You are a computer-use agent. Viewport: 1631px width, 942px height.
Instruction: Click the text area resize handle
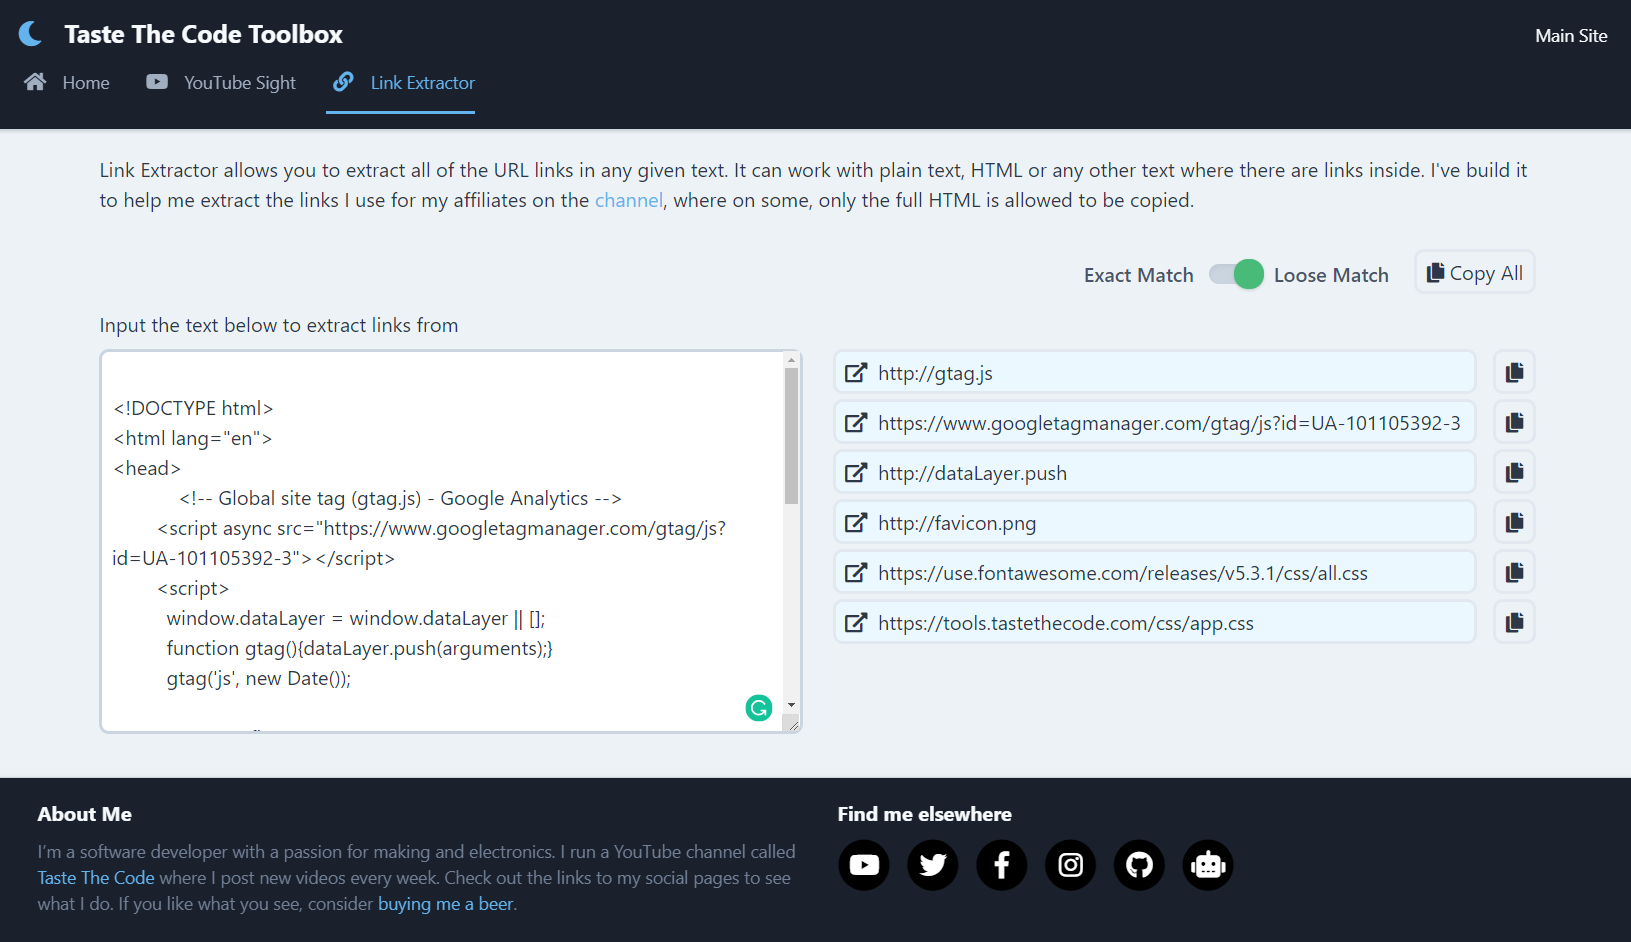[793, 724]
